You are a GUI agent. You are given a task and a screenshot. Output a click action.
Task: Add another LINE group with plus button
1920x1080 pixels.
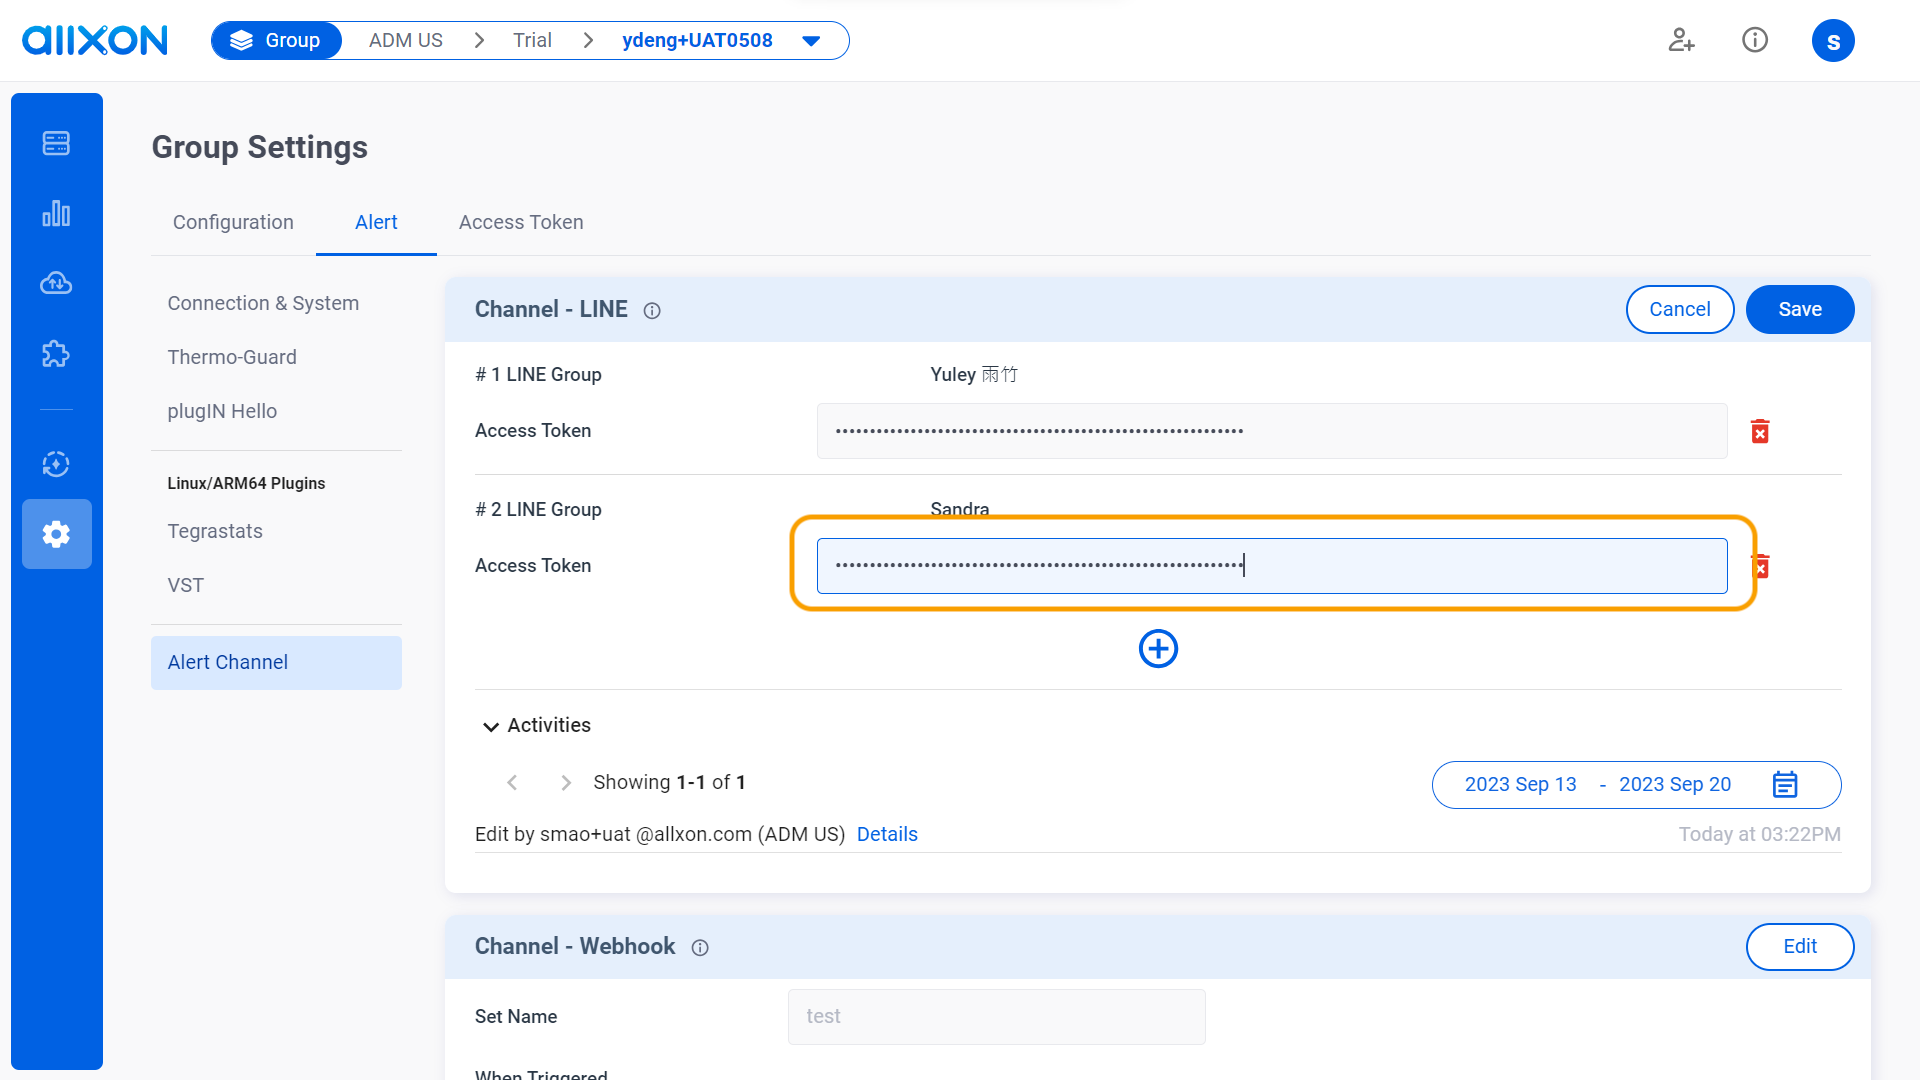[1158, 648]
